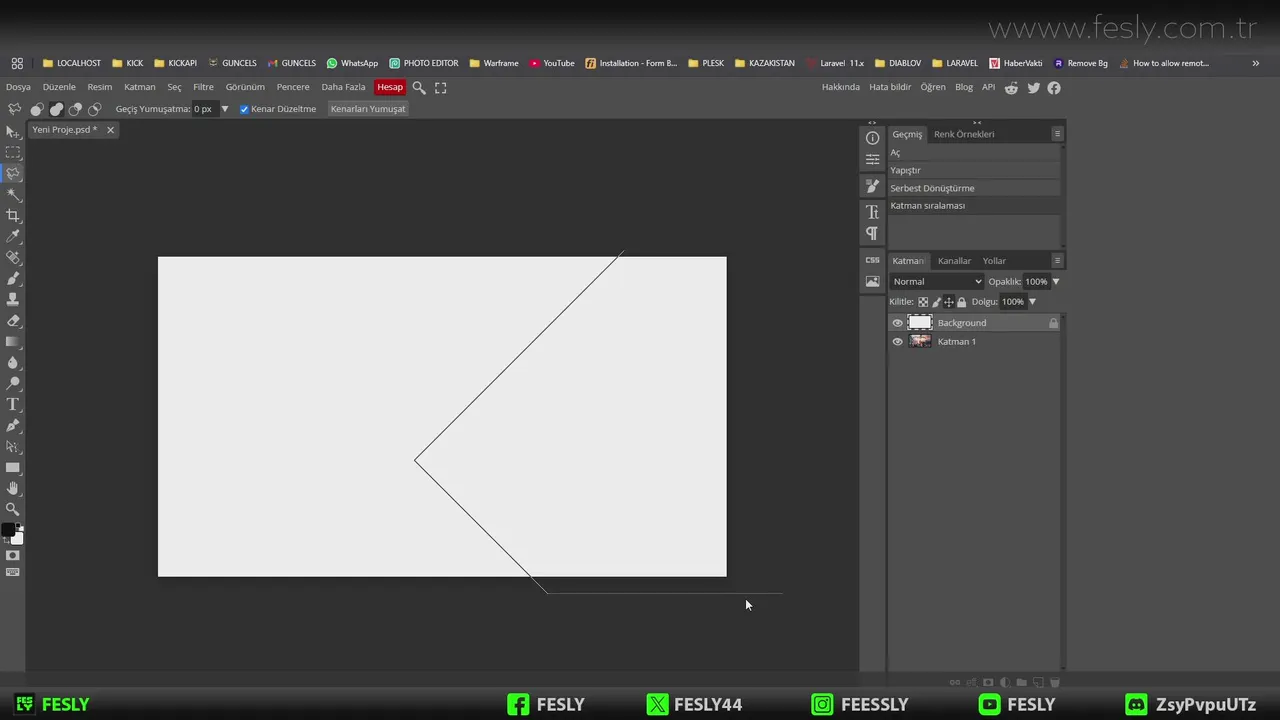
Task: Toggle lock all padlock icon
Action: pos(962,302)
